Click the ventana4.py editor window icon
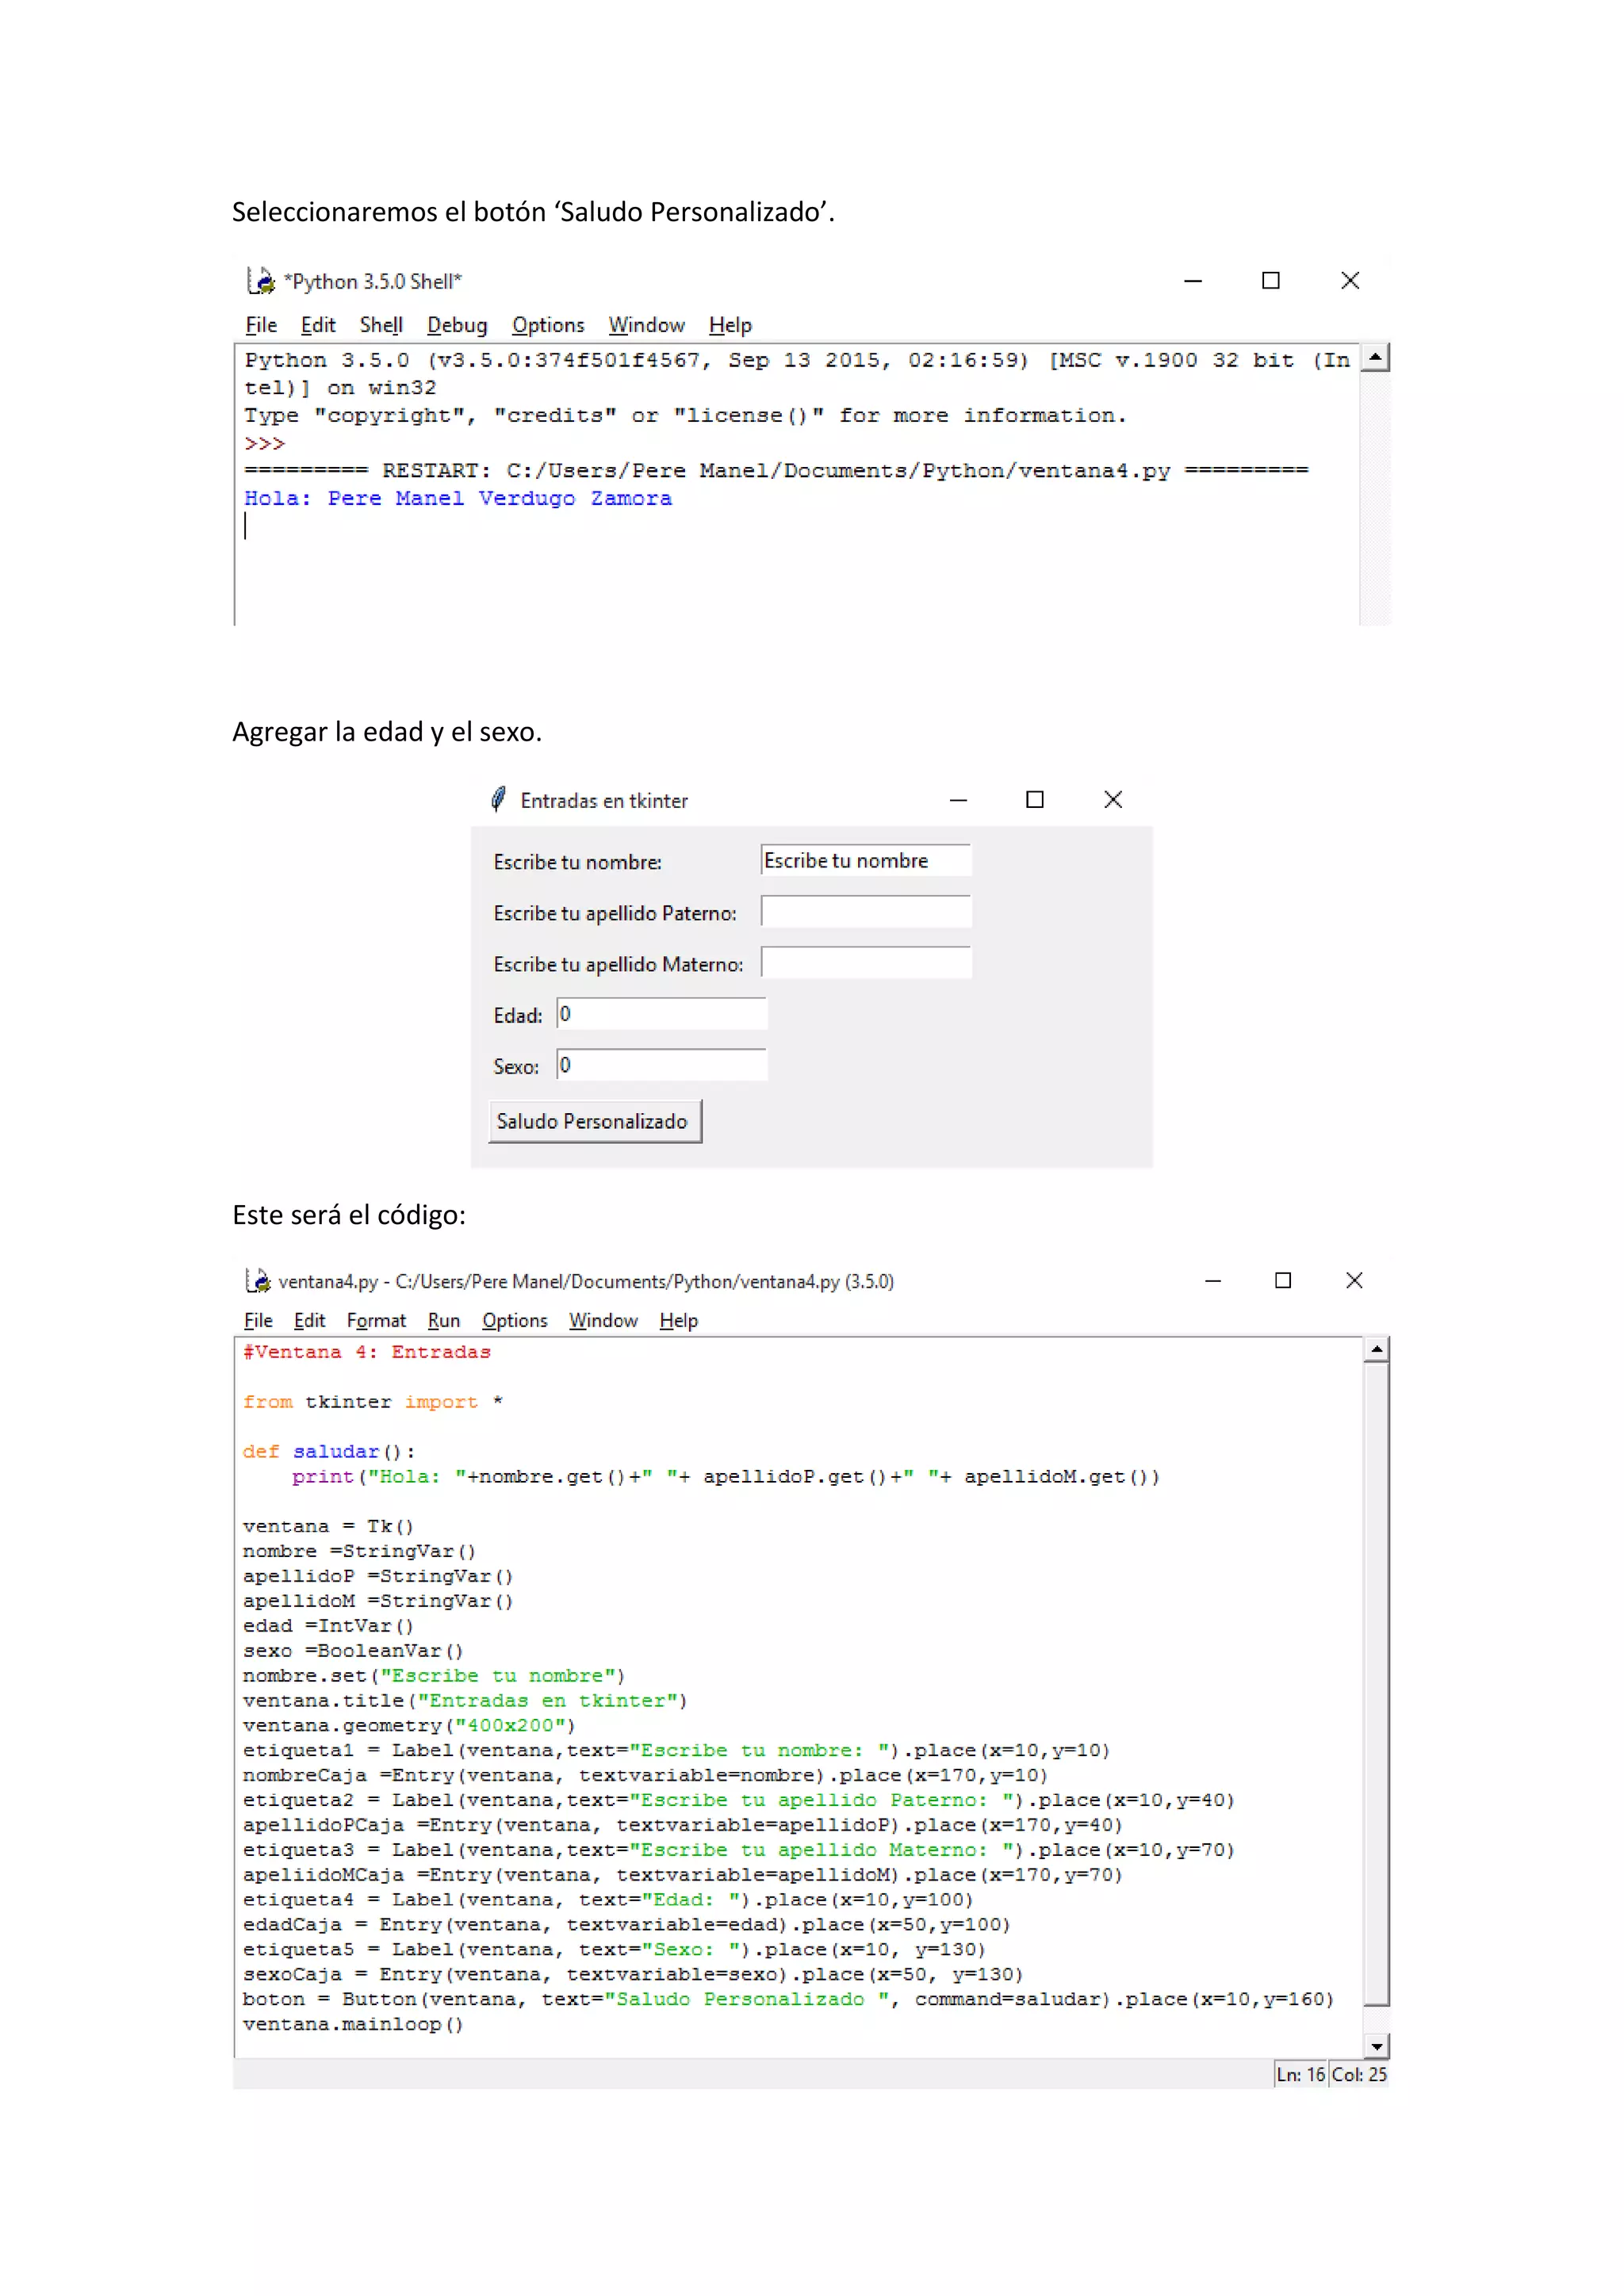1624x2296 pixels. tap(258, 1280)
